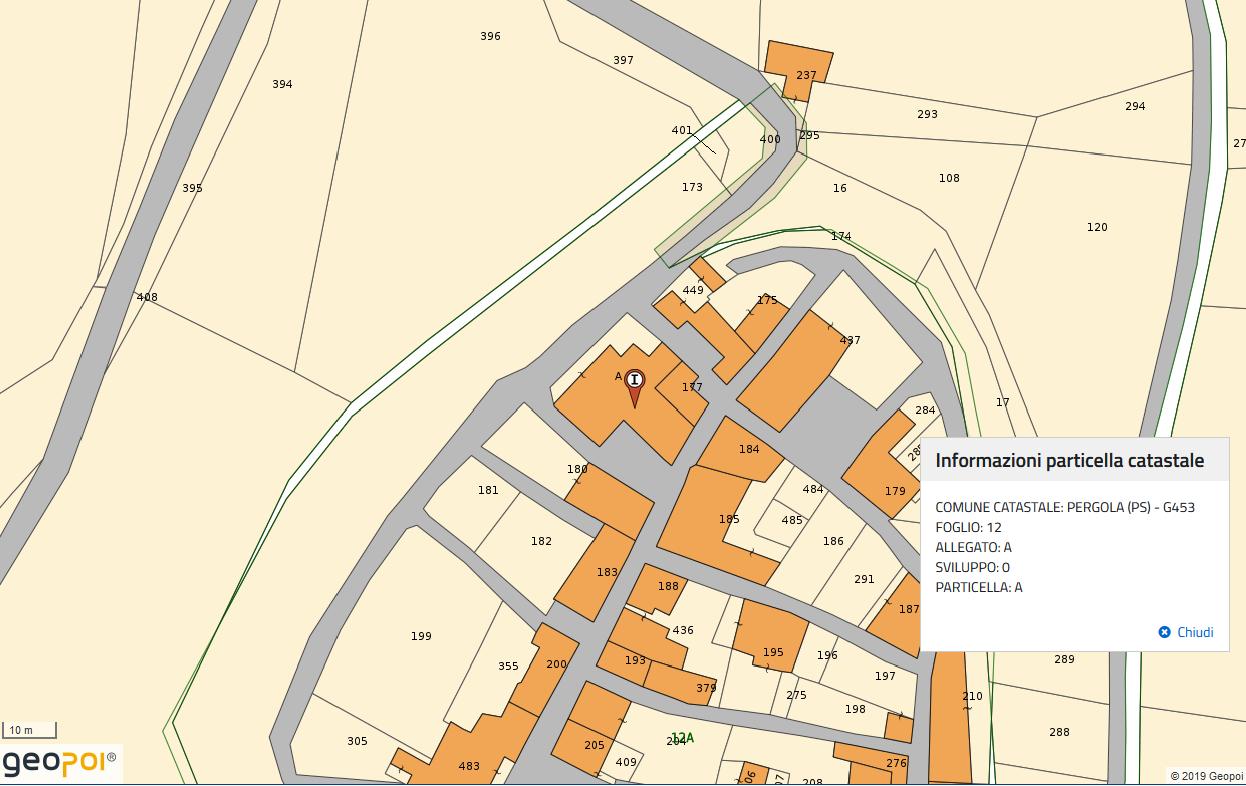Image resolution: width=1246 pixels, height=786 pixels.
Task: Select parcel 199
Action: click(x=421, y=636)
